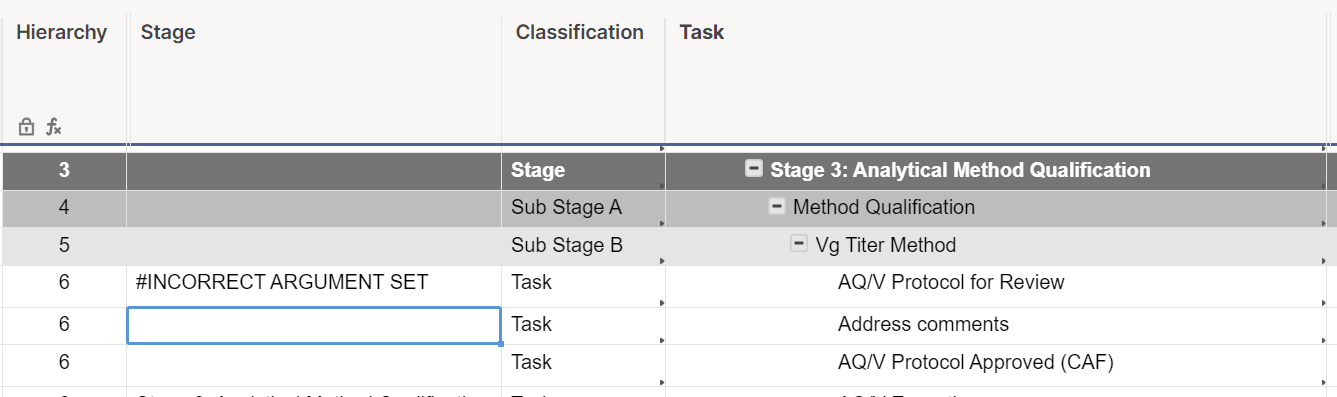Click the highlighted empty Stage cell
The width and height of the screenshot is (1337, 397).
pos(314,325)
